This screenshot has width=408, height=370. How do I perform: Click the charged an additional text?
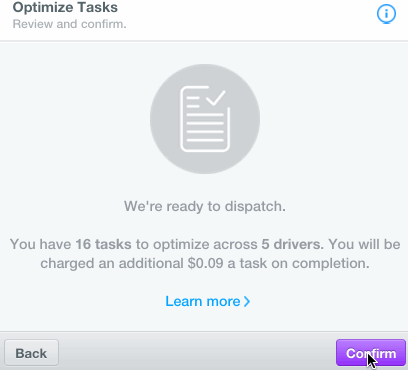point(112,263)
